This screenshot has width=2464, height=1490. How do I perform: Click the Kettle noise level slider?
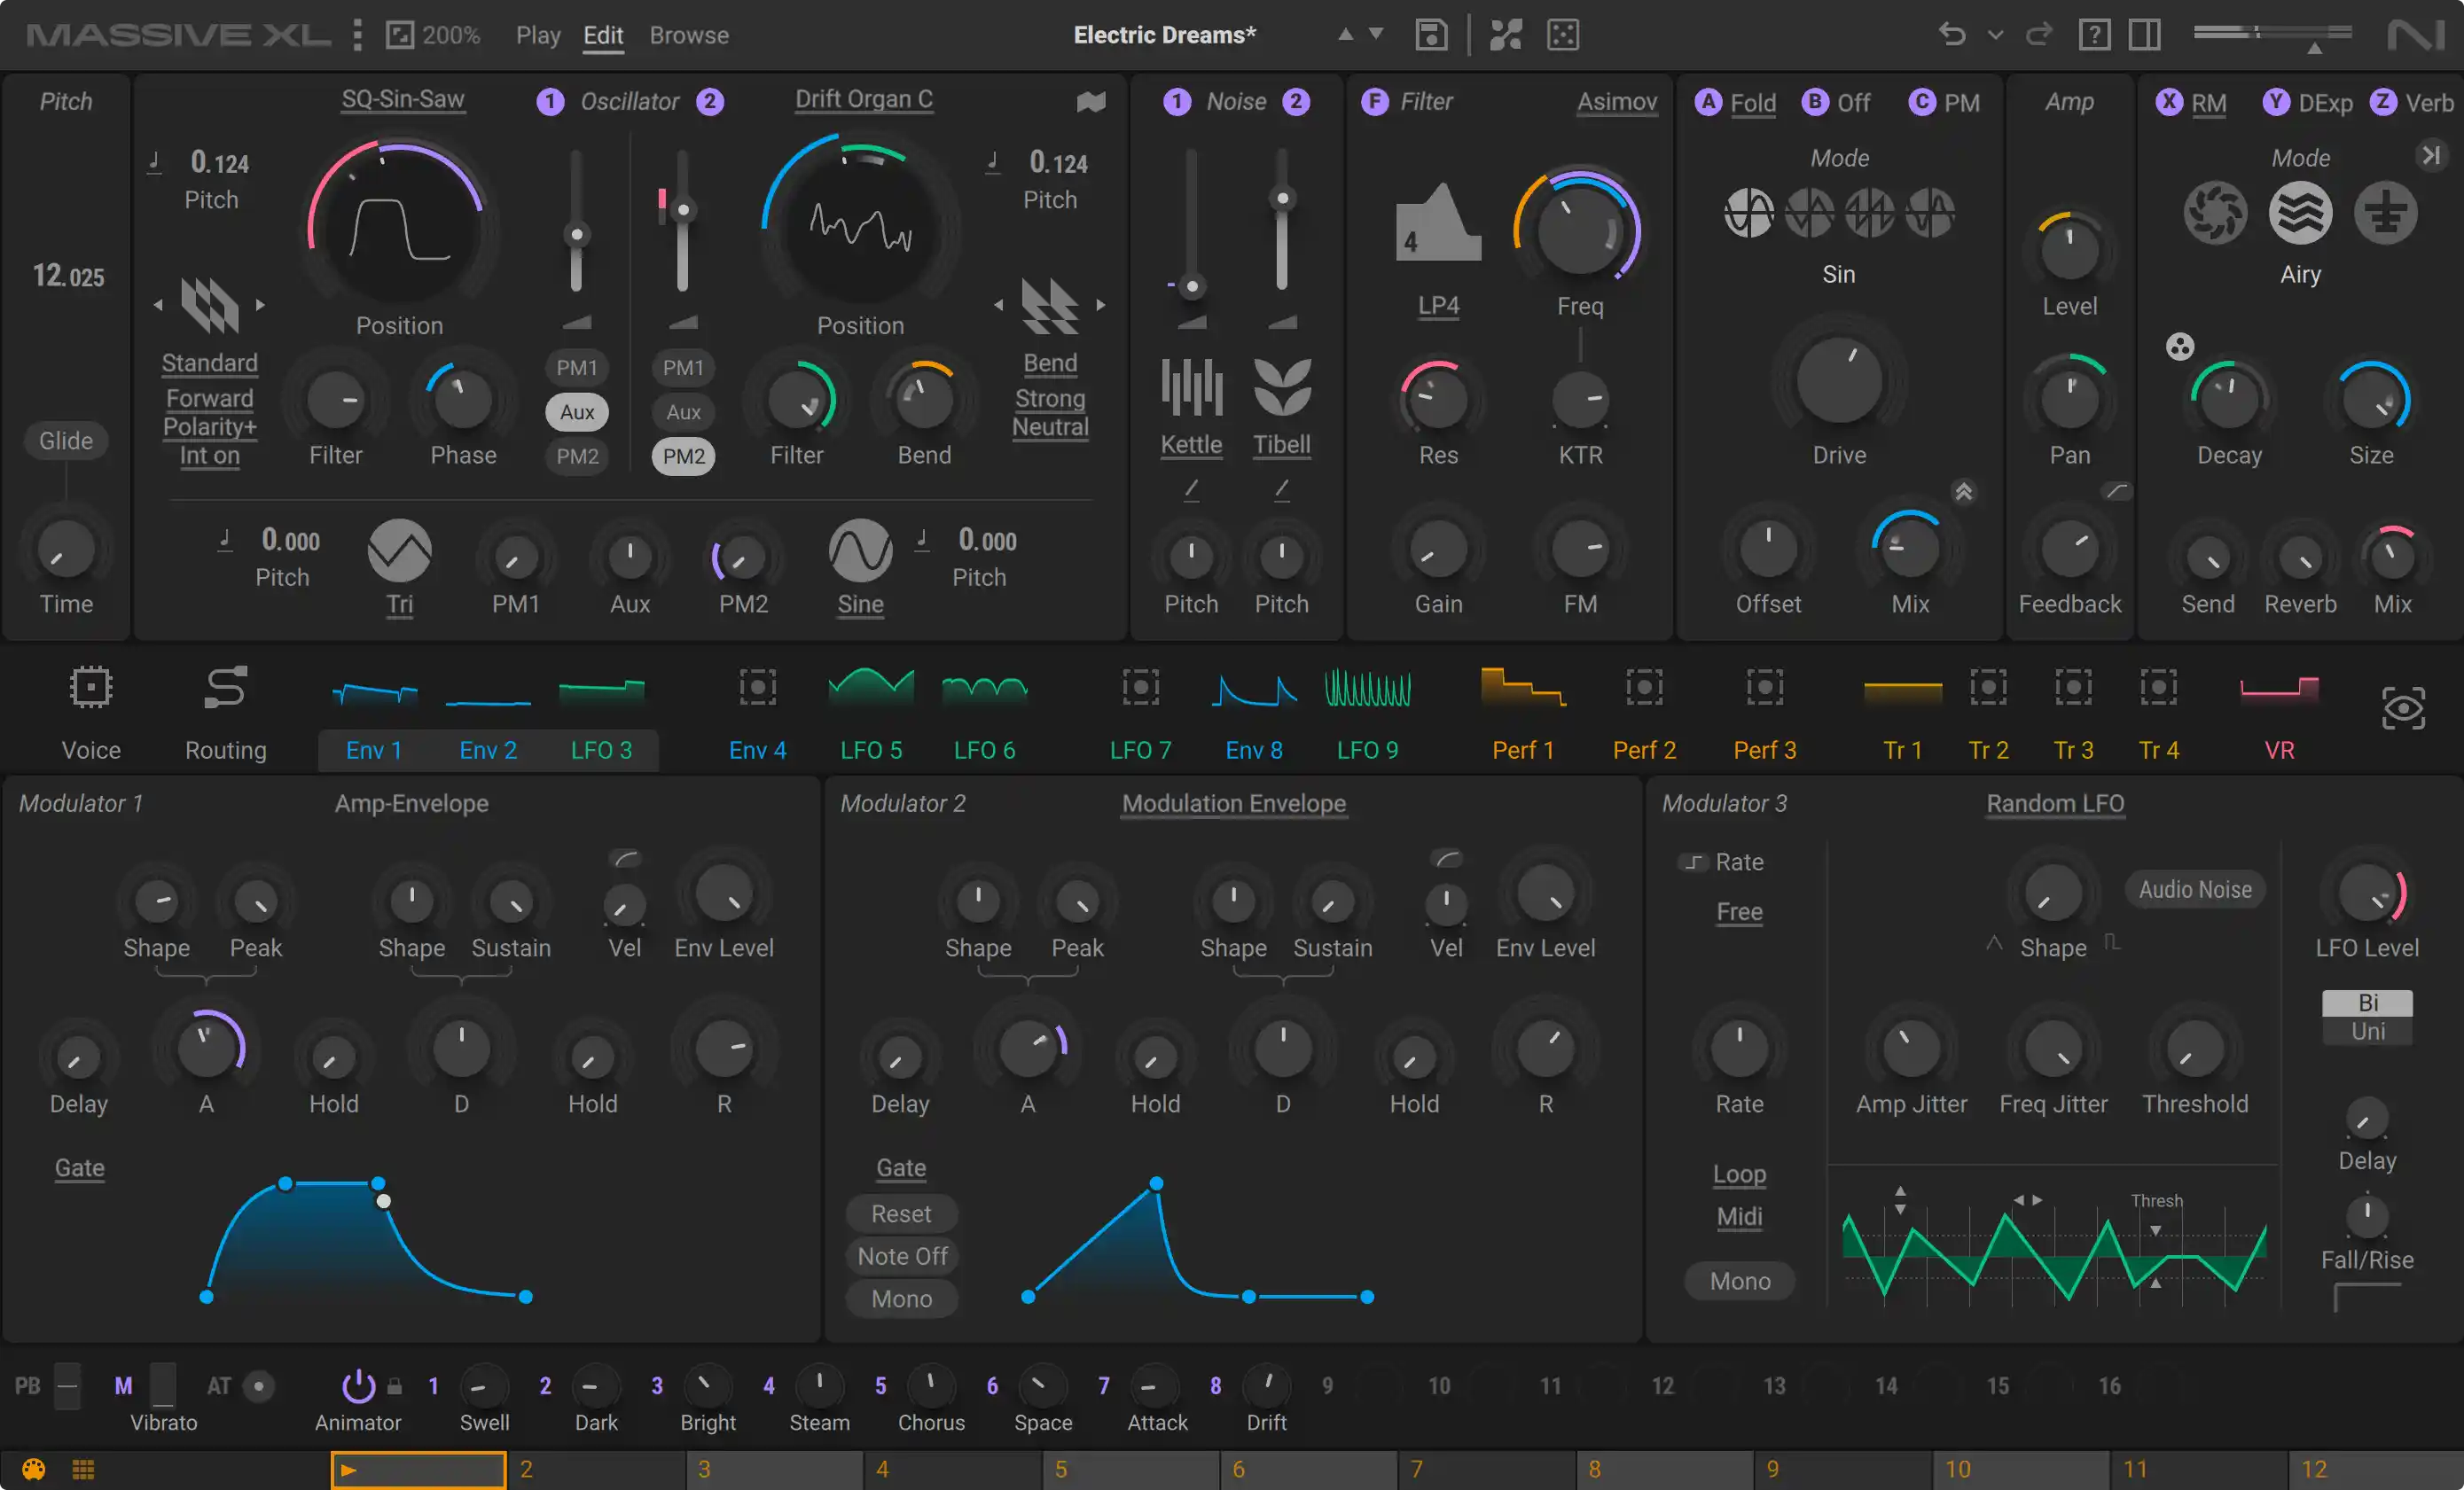pos(1191,220)
